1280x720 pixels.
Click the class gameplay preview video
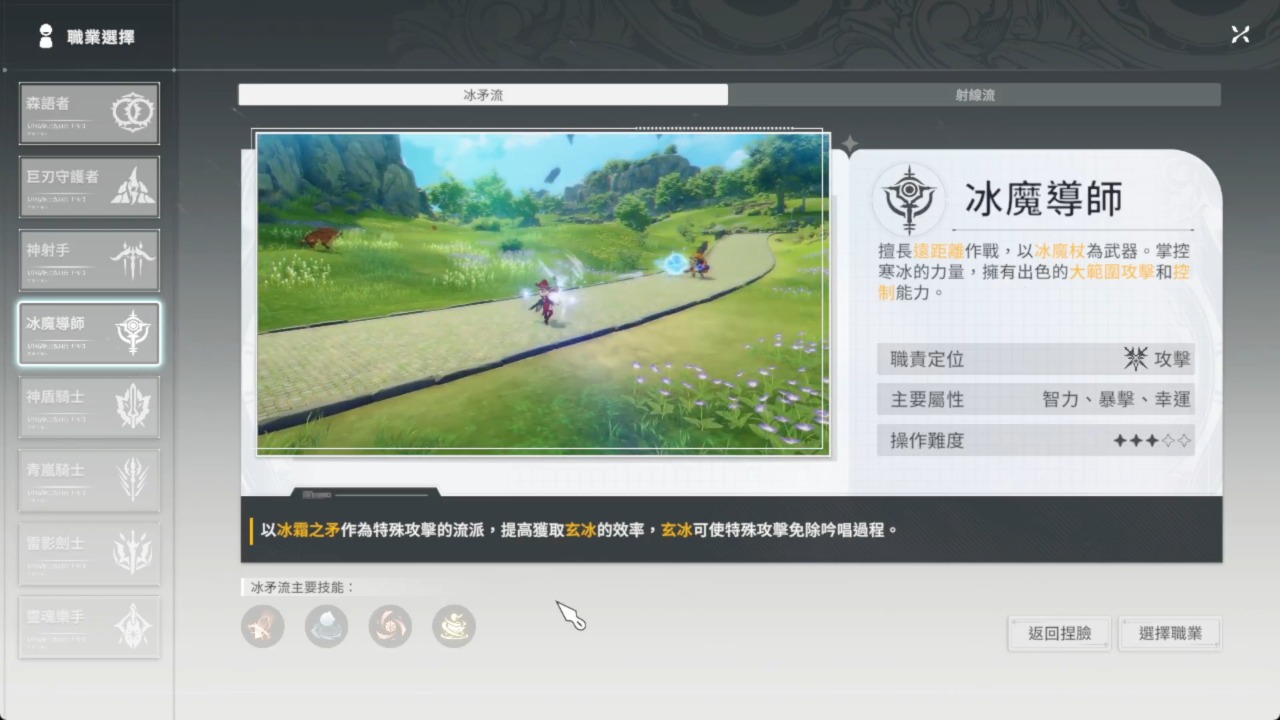tap(543, 293)
